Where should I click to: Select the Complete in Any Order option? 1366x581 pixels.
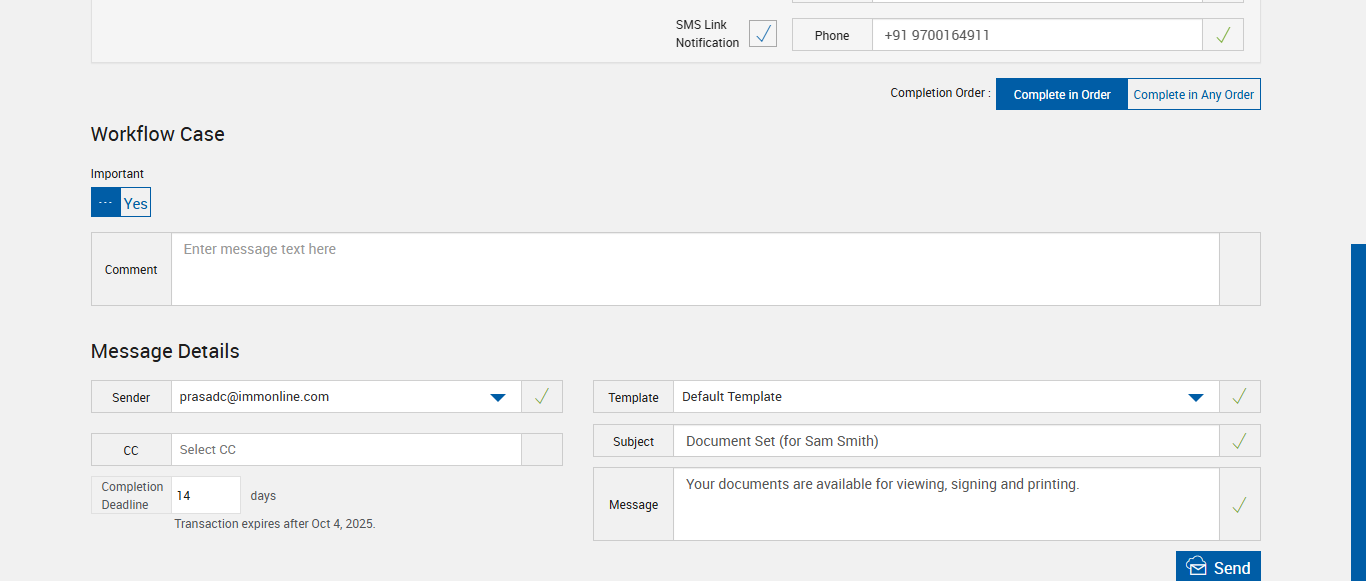pyautogui.click(x=1193, y=95)
